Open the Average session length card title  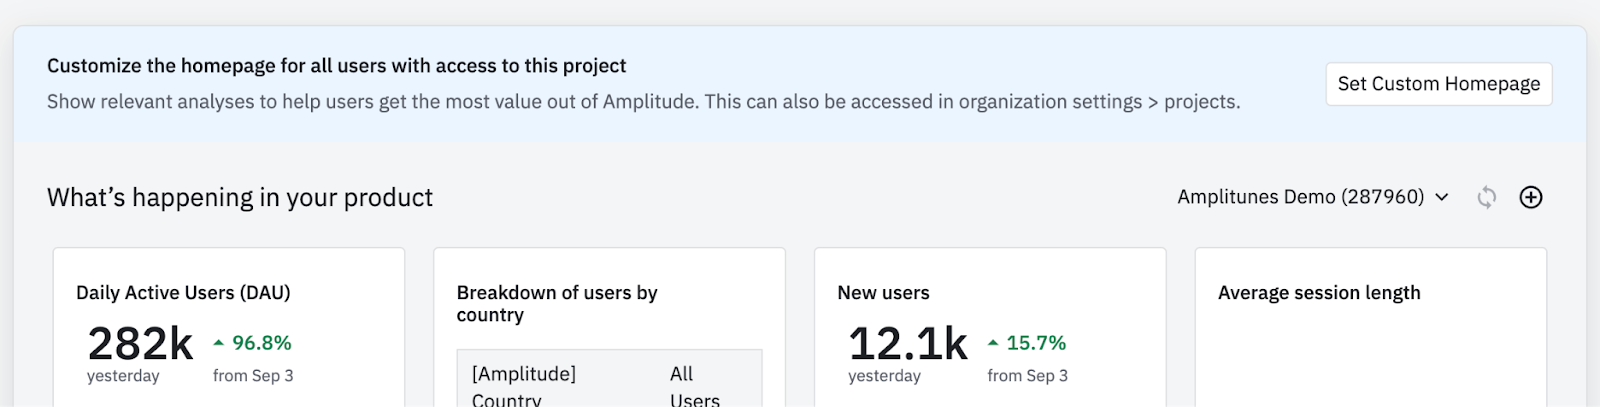[x=1318, y=293]
